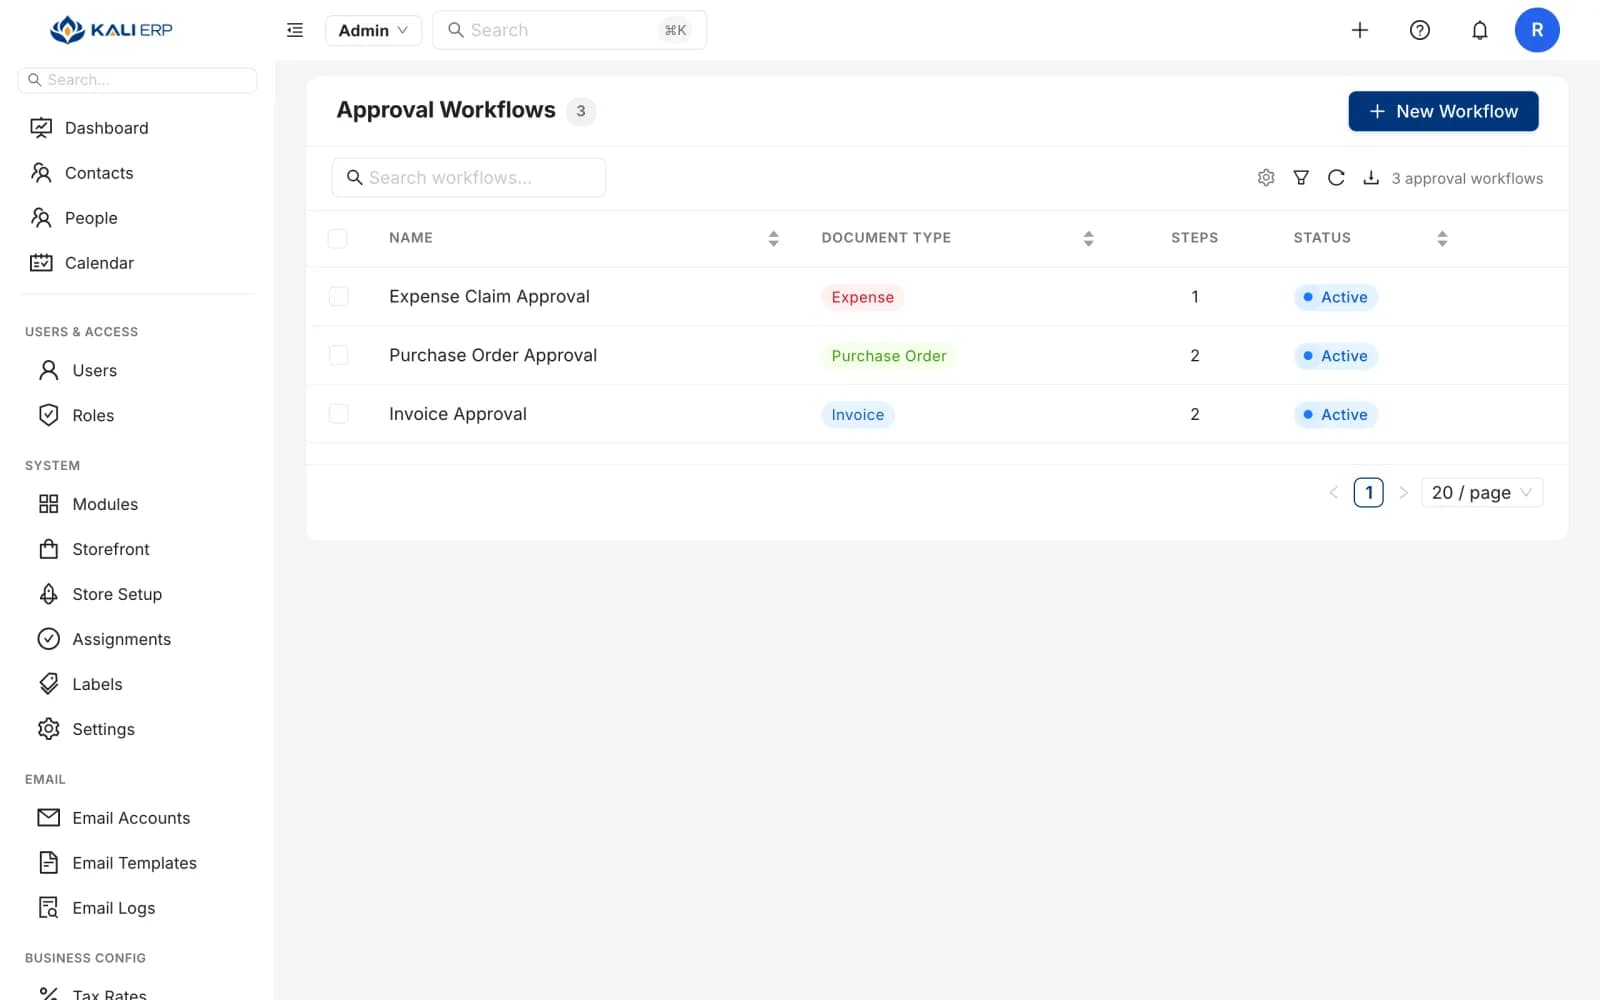Click the New Workflow button
Screen dimensions: 1600x1000
(x=1443, y=111)
